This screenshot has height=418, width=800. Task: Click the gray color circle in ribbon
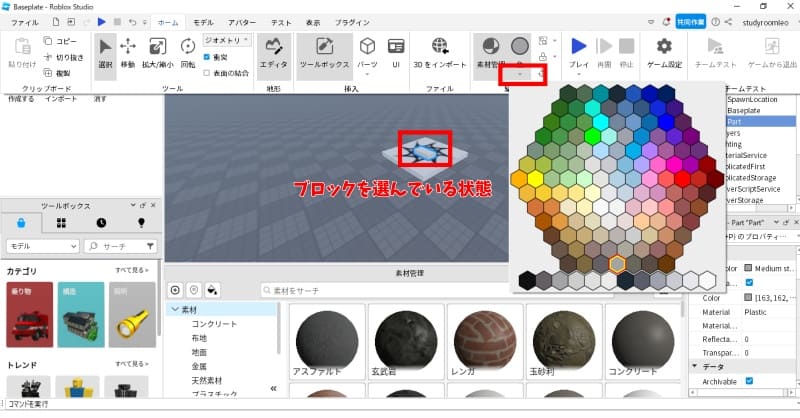pos(520,46)
